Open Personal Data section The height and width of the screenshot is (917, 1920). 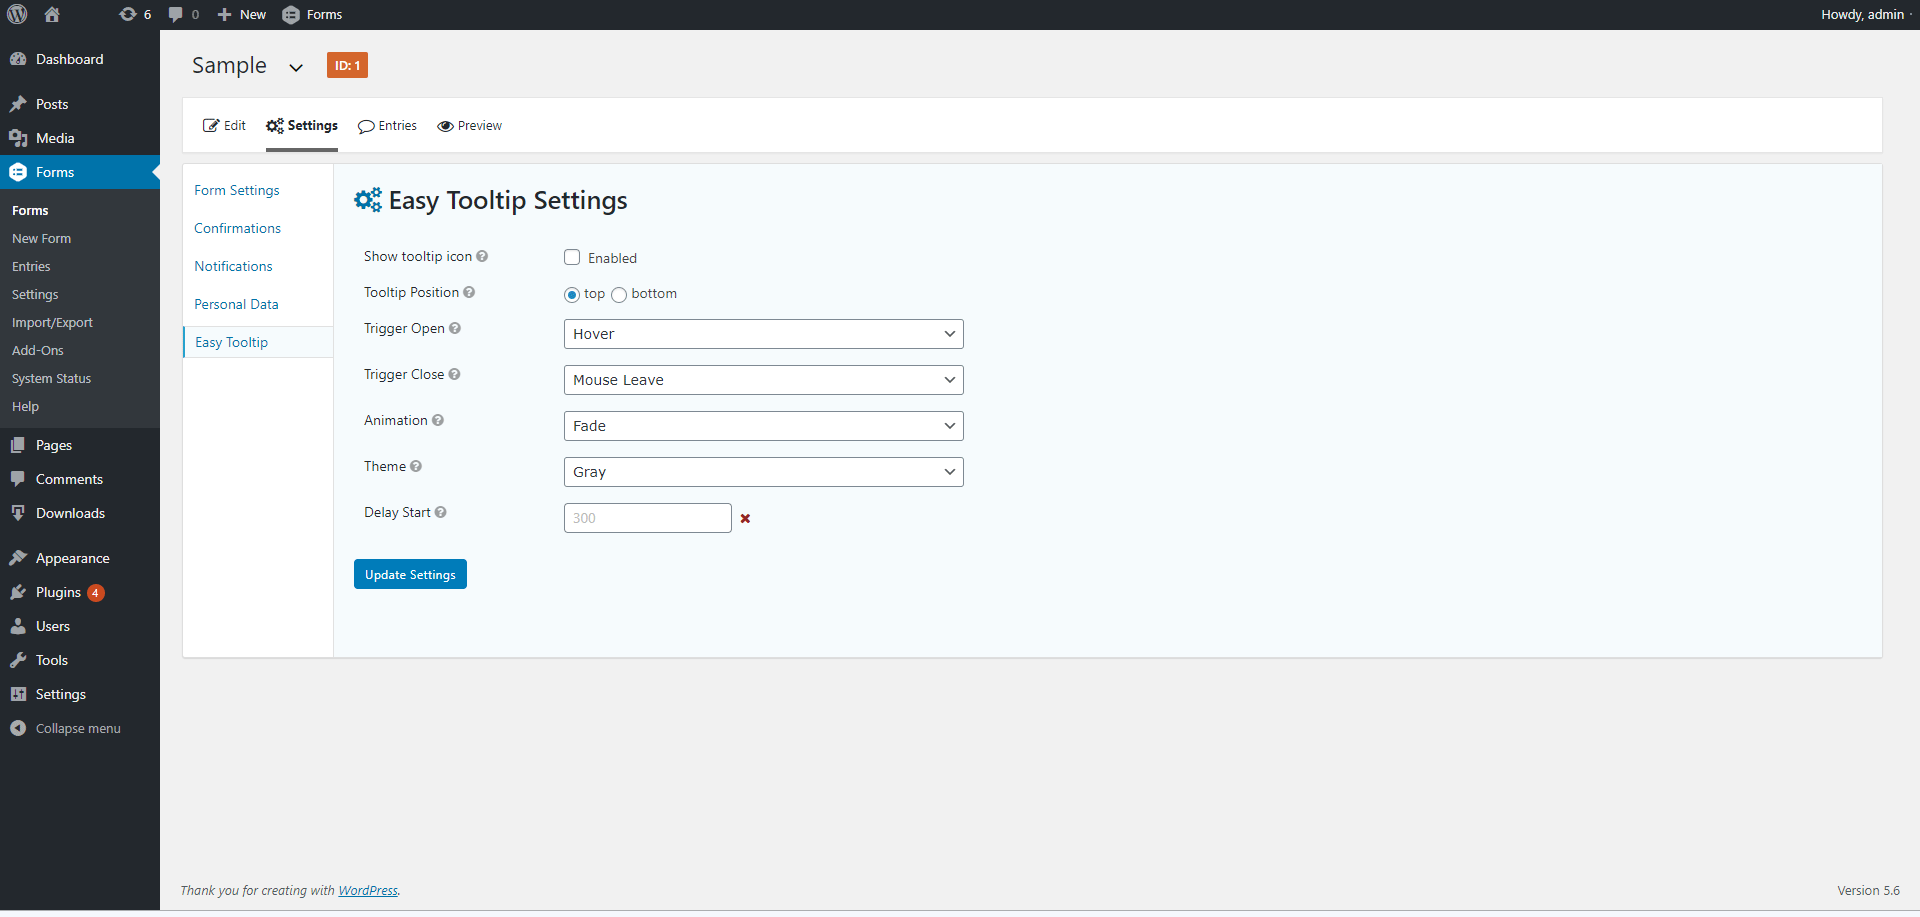236,304
